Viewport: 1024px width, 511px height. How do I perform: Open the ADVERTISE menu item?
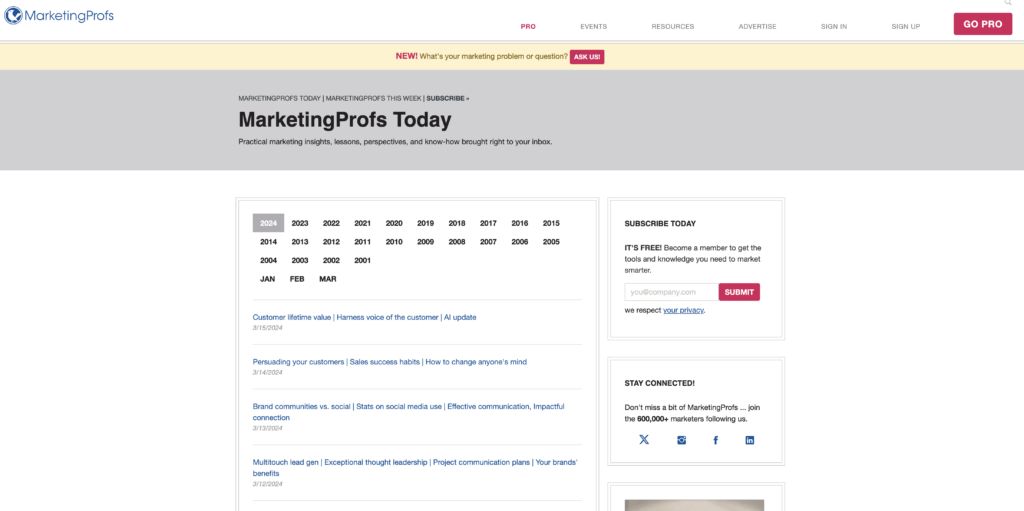(x=758, y=27)
